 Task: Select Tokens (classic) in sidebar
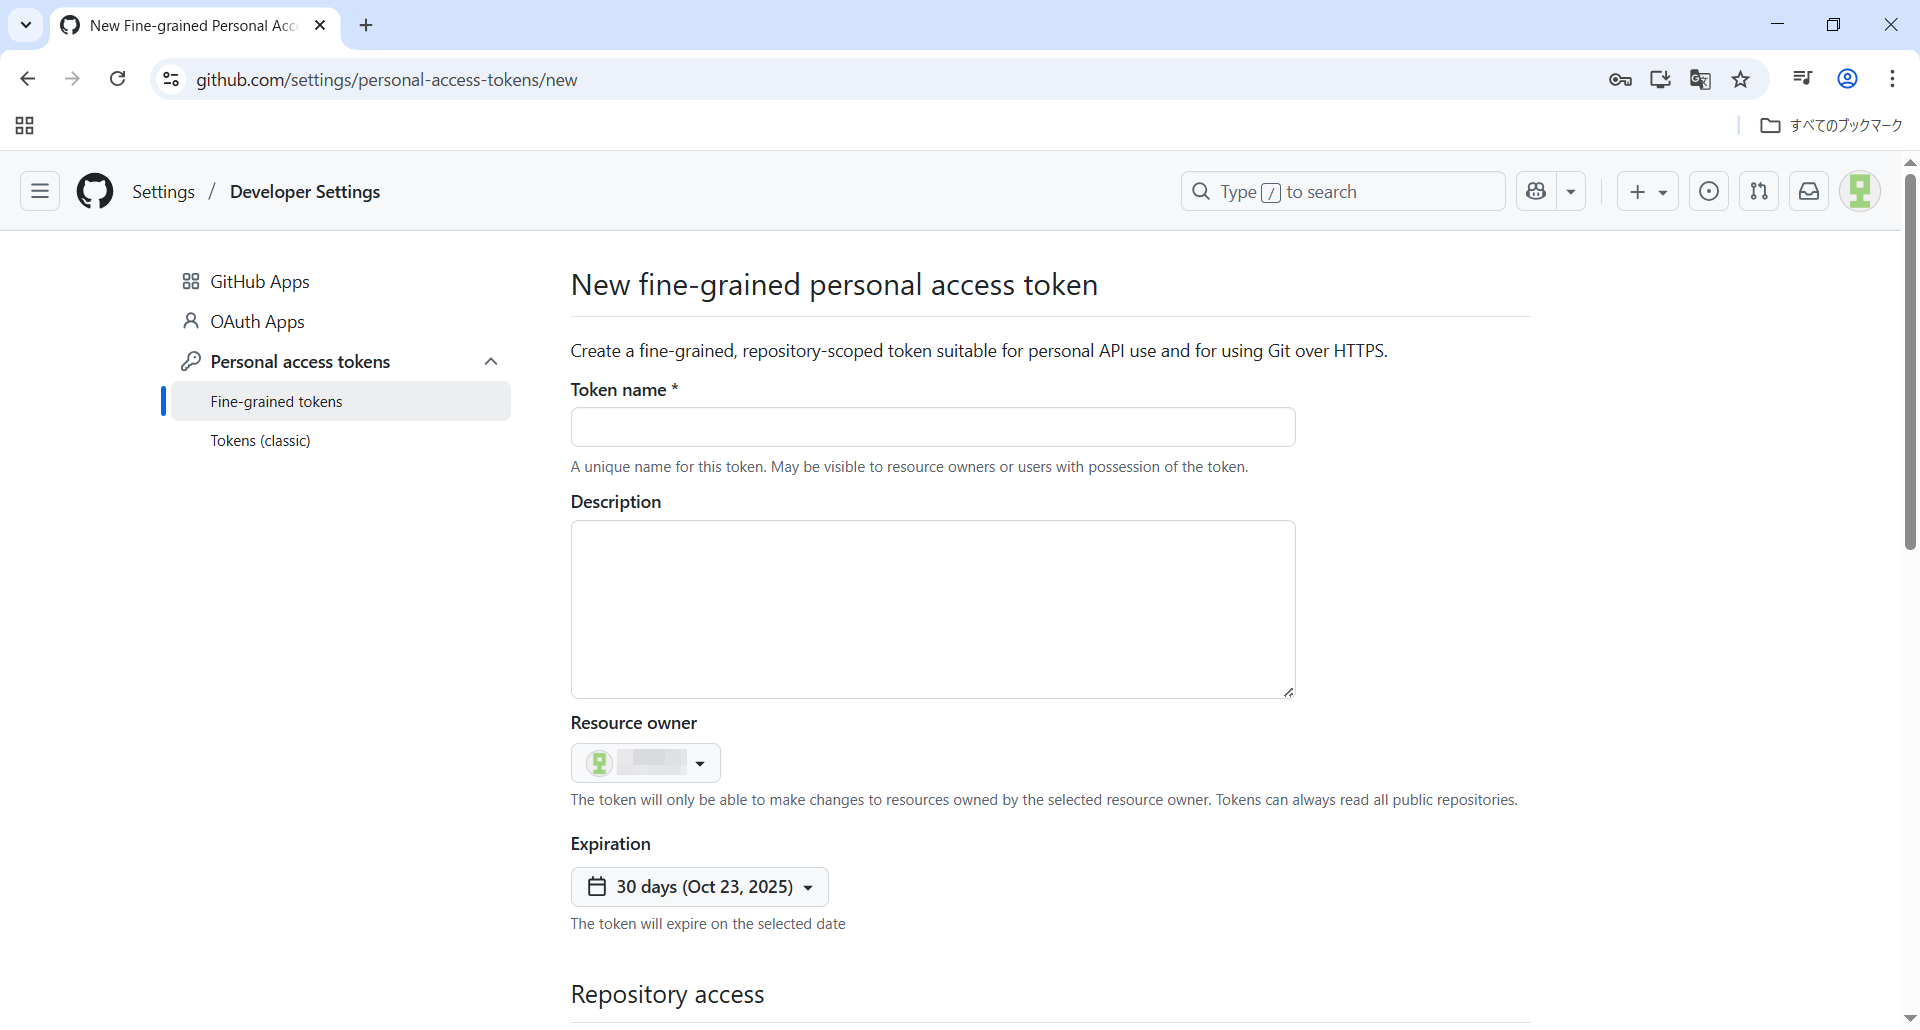tap(260, 441)
